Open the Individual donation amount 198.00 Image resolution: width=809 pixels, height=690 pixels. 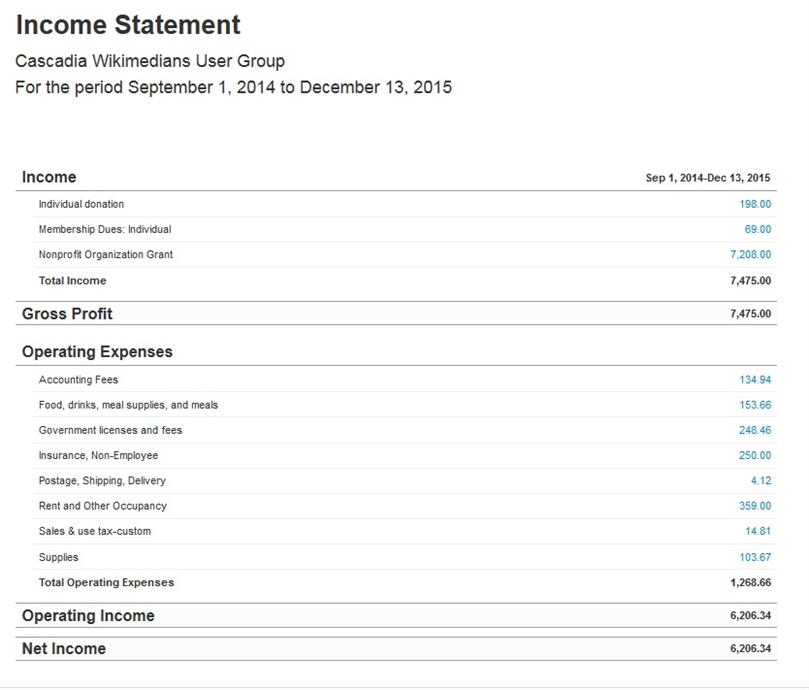755,204
